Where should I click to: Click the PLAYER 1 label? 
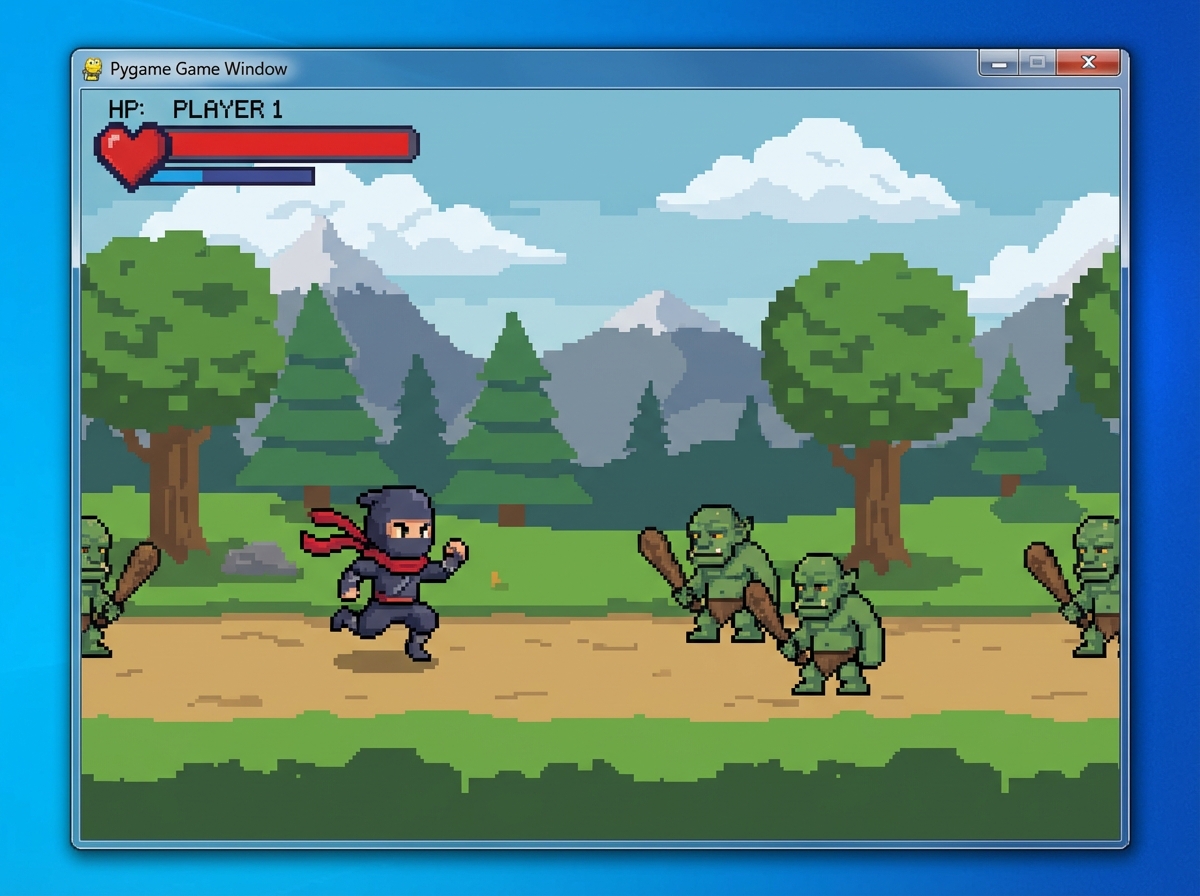point(228,109)
